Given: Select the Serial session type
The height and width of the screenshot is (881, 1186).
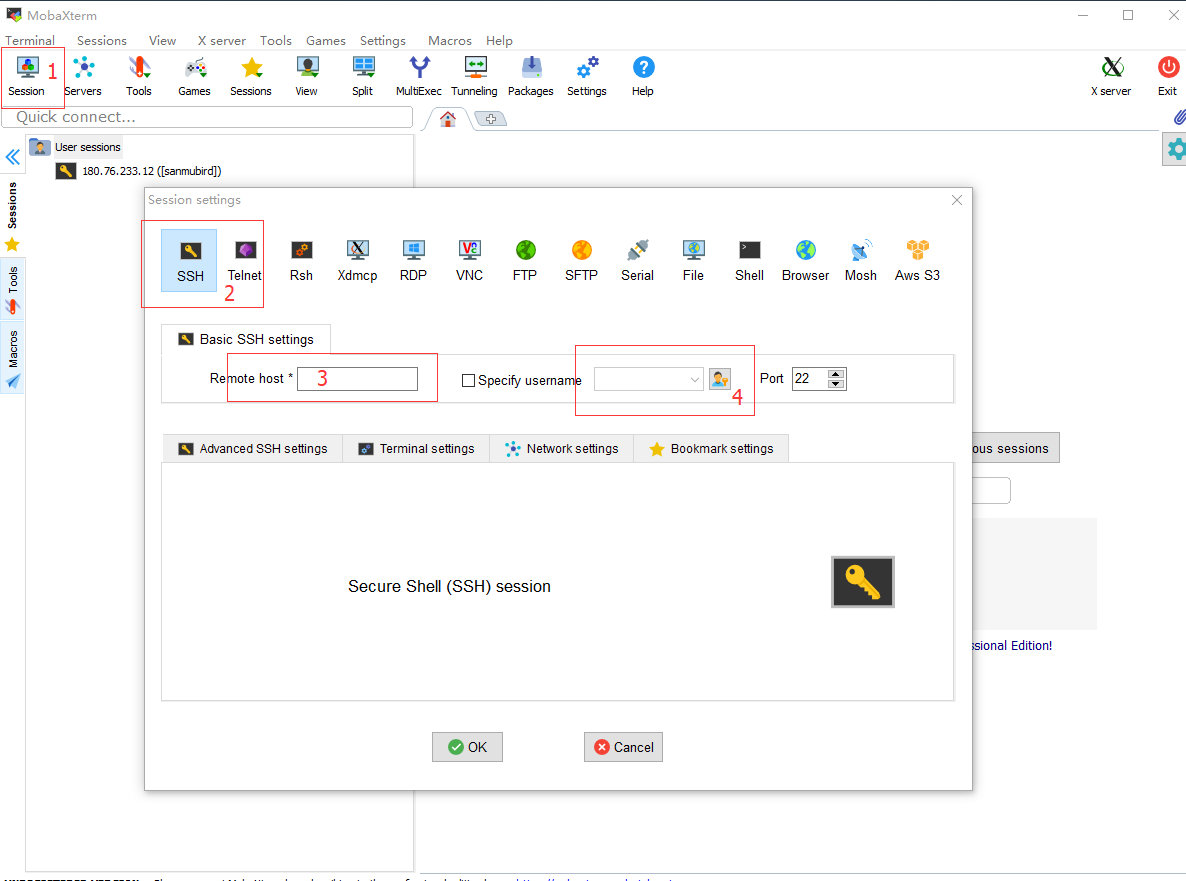Looking at the screenshot, I should (x=637, y=261).
